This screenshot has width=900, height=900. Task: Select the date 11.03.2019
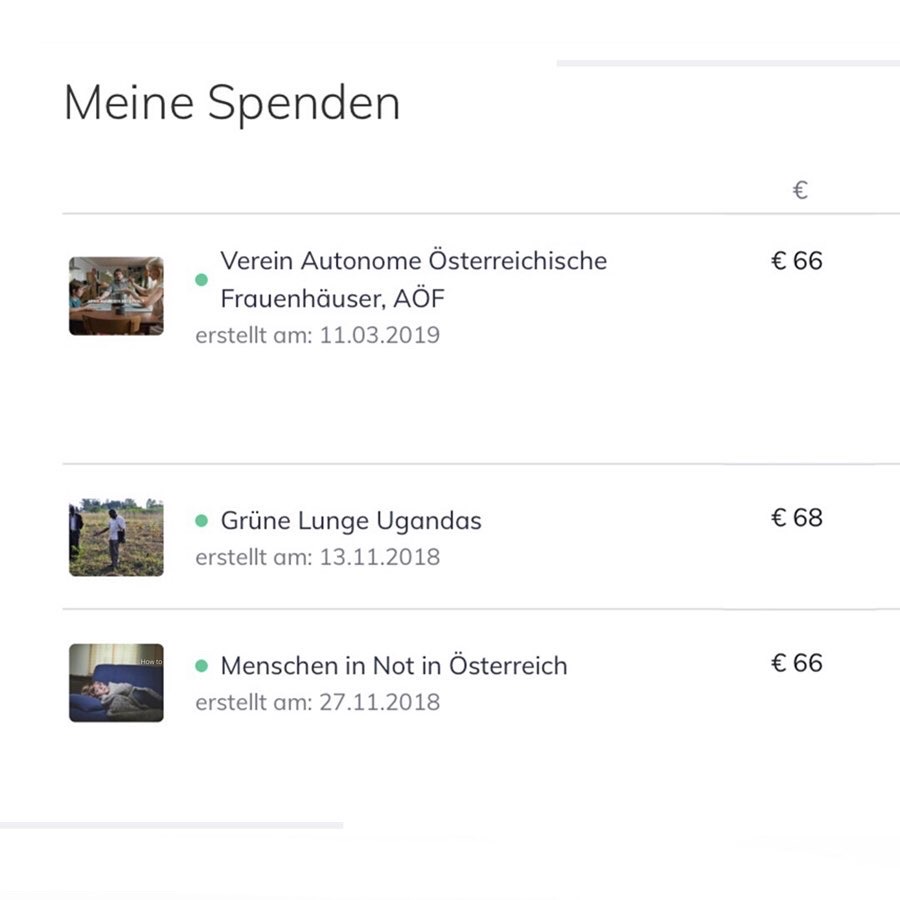tap(379, 335)
